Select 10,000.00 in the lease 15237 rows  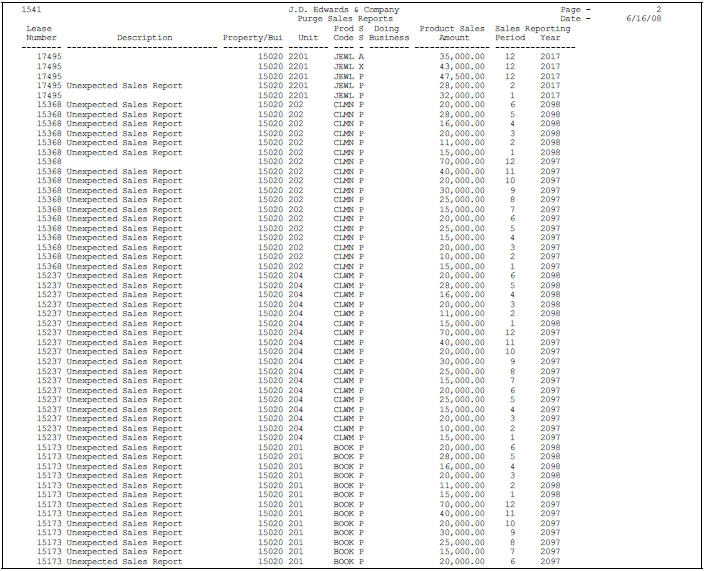[462, 428]
